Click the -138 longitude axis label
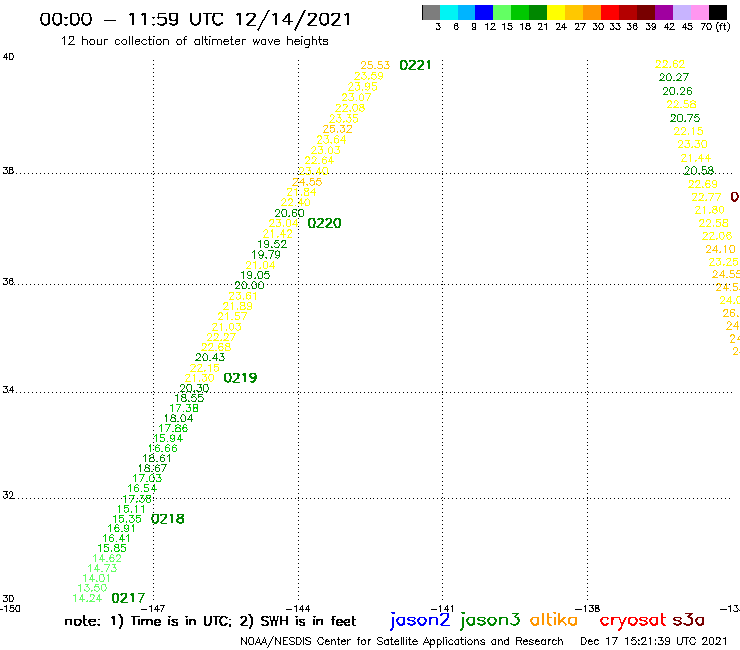The height and width of the screenshot is (650, 740). [588, 609]
